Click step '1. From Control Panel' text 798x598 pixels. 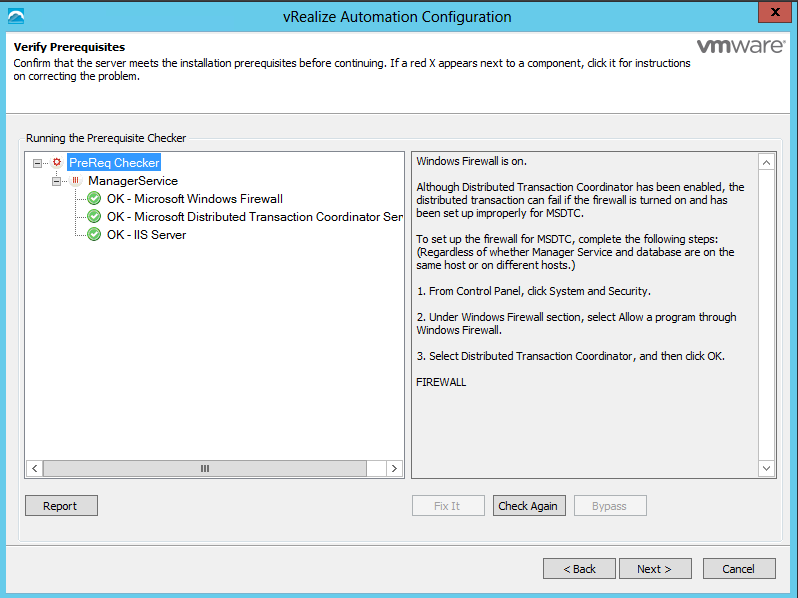tap(533, 291)
